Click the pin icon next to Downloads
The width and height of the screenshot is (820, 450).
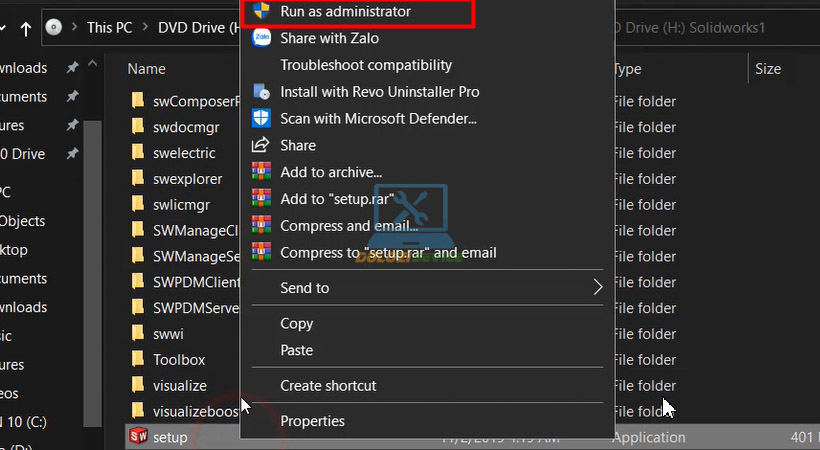coord(71,68)
